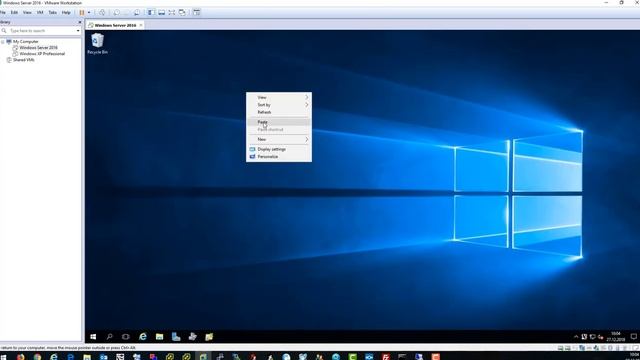Toggle the thumbnail bar toolbar icon
This screenshot has width=640, height=360.
(162, 13)
